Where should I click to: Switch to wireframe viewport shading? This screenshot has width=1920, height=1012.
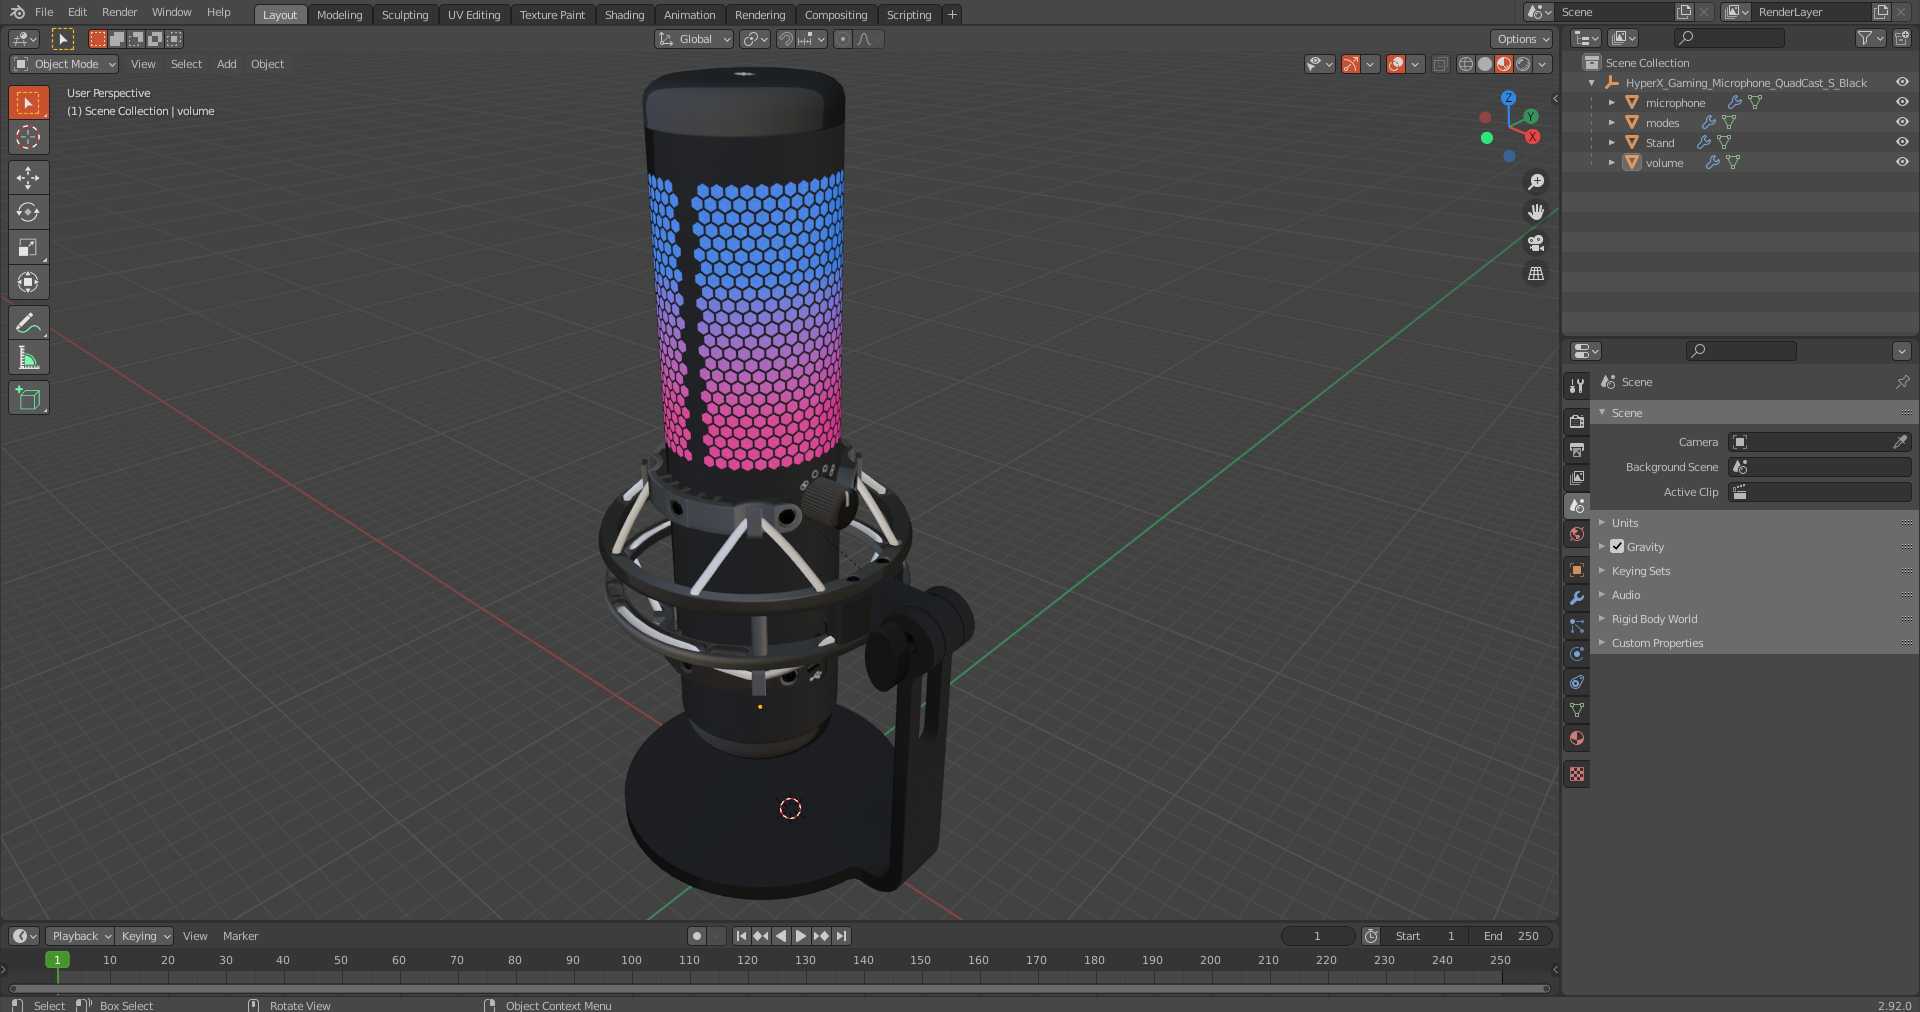pos(1466,64)
